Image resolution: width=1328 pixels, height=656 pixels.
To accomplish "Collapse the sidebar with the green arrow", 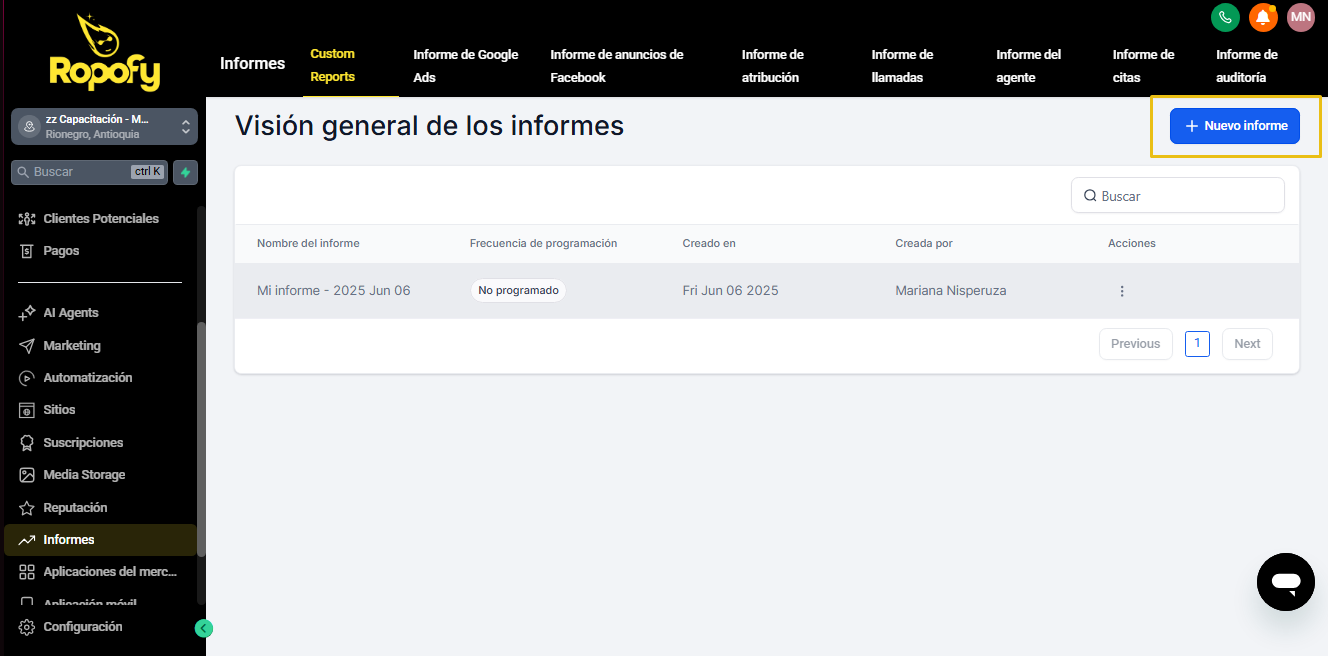I will click(204, 629).
